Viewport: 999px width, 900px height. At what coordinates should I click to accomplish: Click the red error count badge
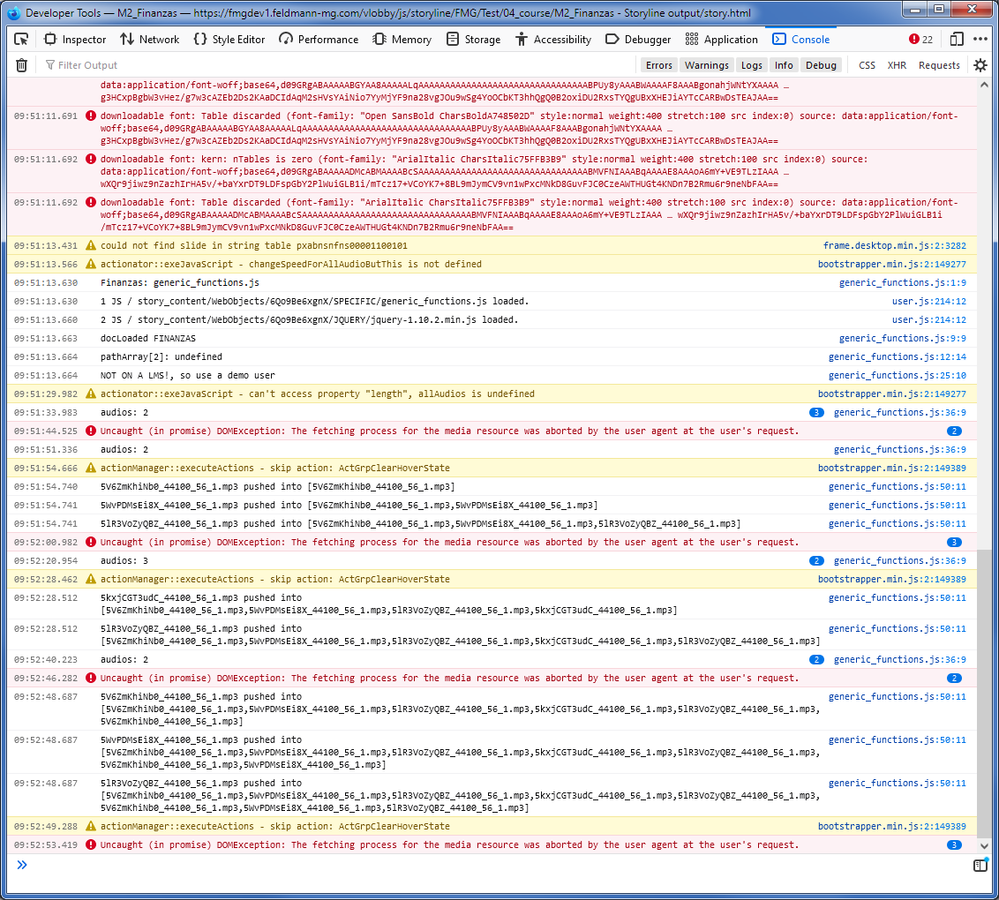[x=920, y=39]
